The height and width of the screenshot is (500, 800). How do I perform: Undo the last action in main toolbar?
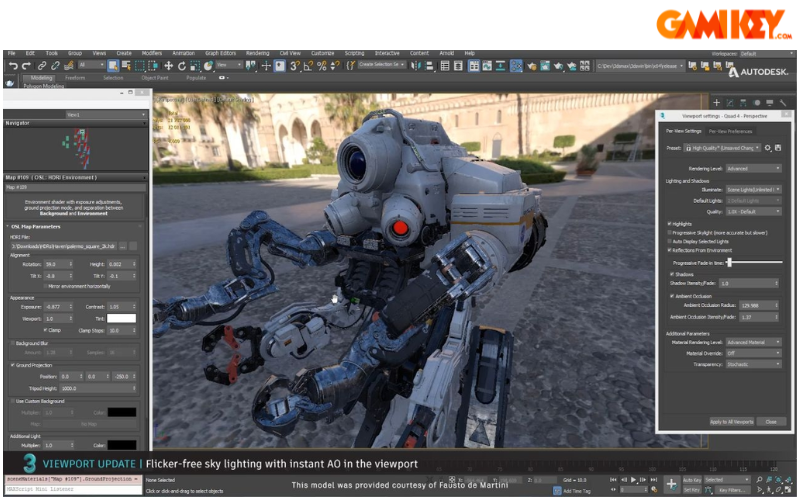tap(13, 66)
